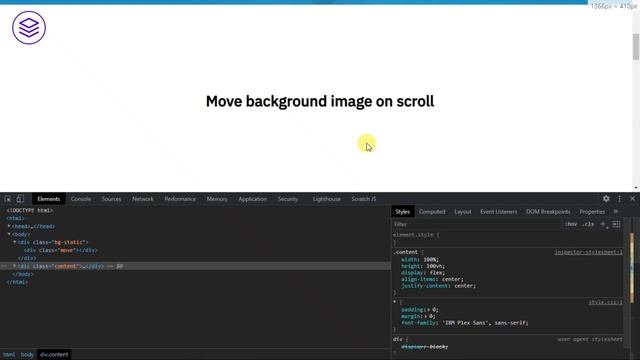Select the closing html tag line

[17, 282]
